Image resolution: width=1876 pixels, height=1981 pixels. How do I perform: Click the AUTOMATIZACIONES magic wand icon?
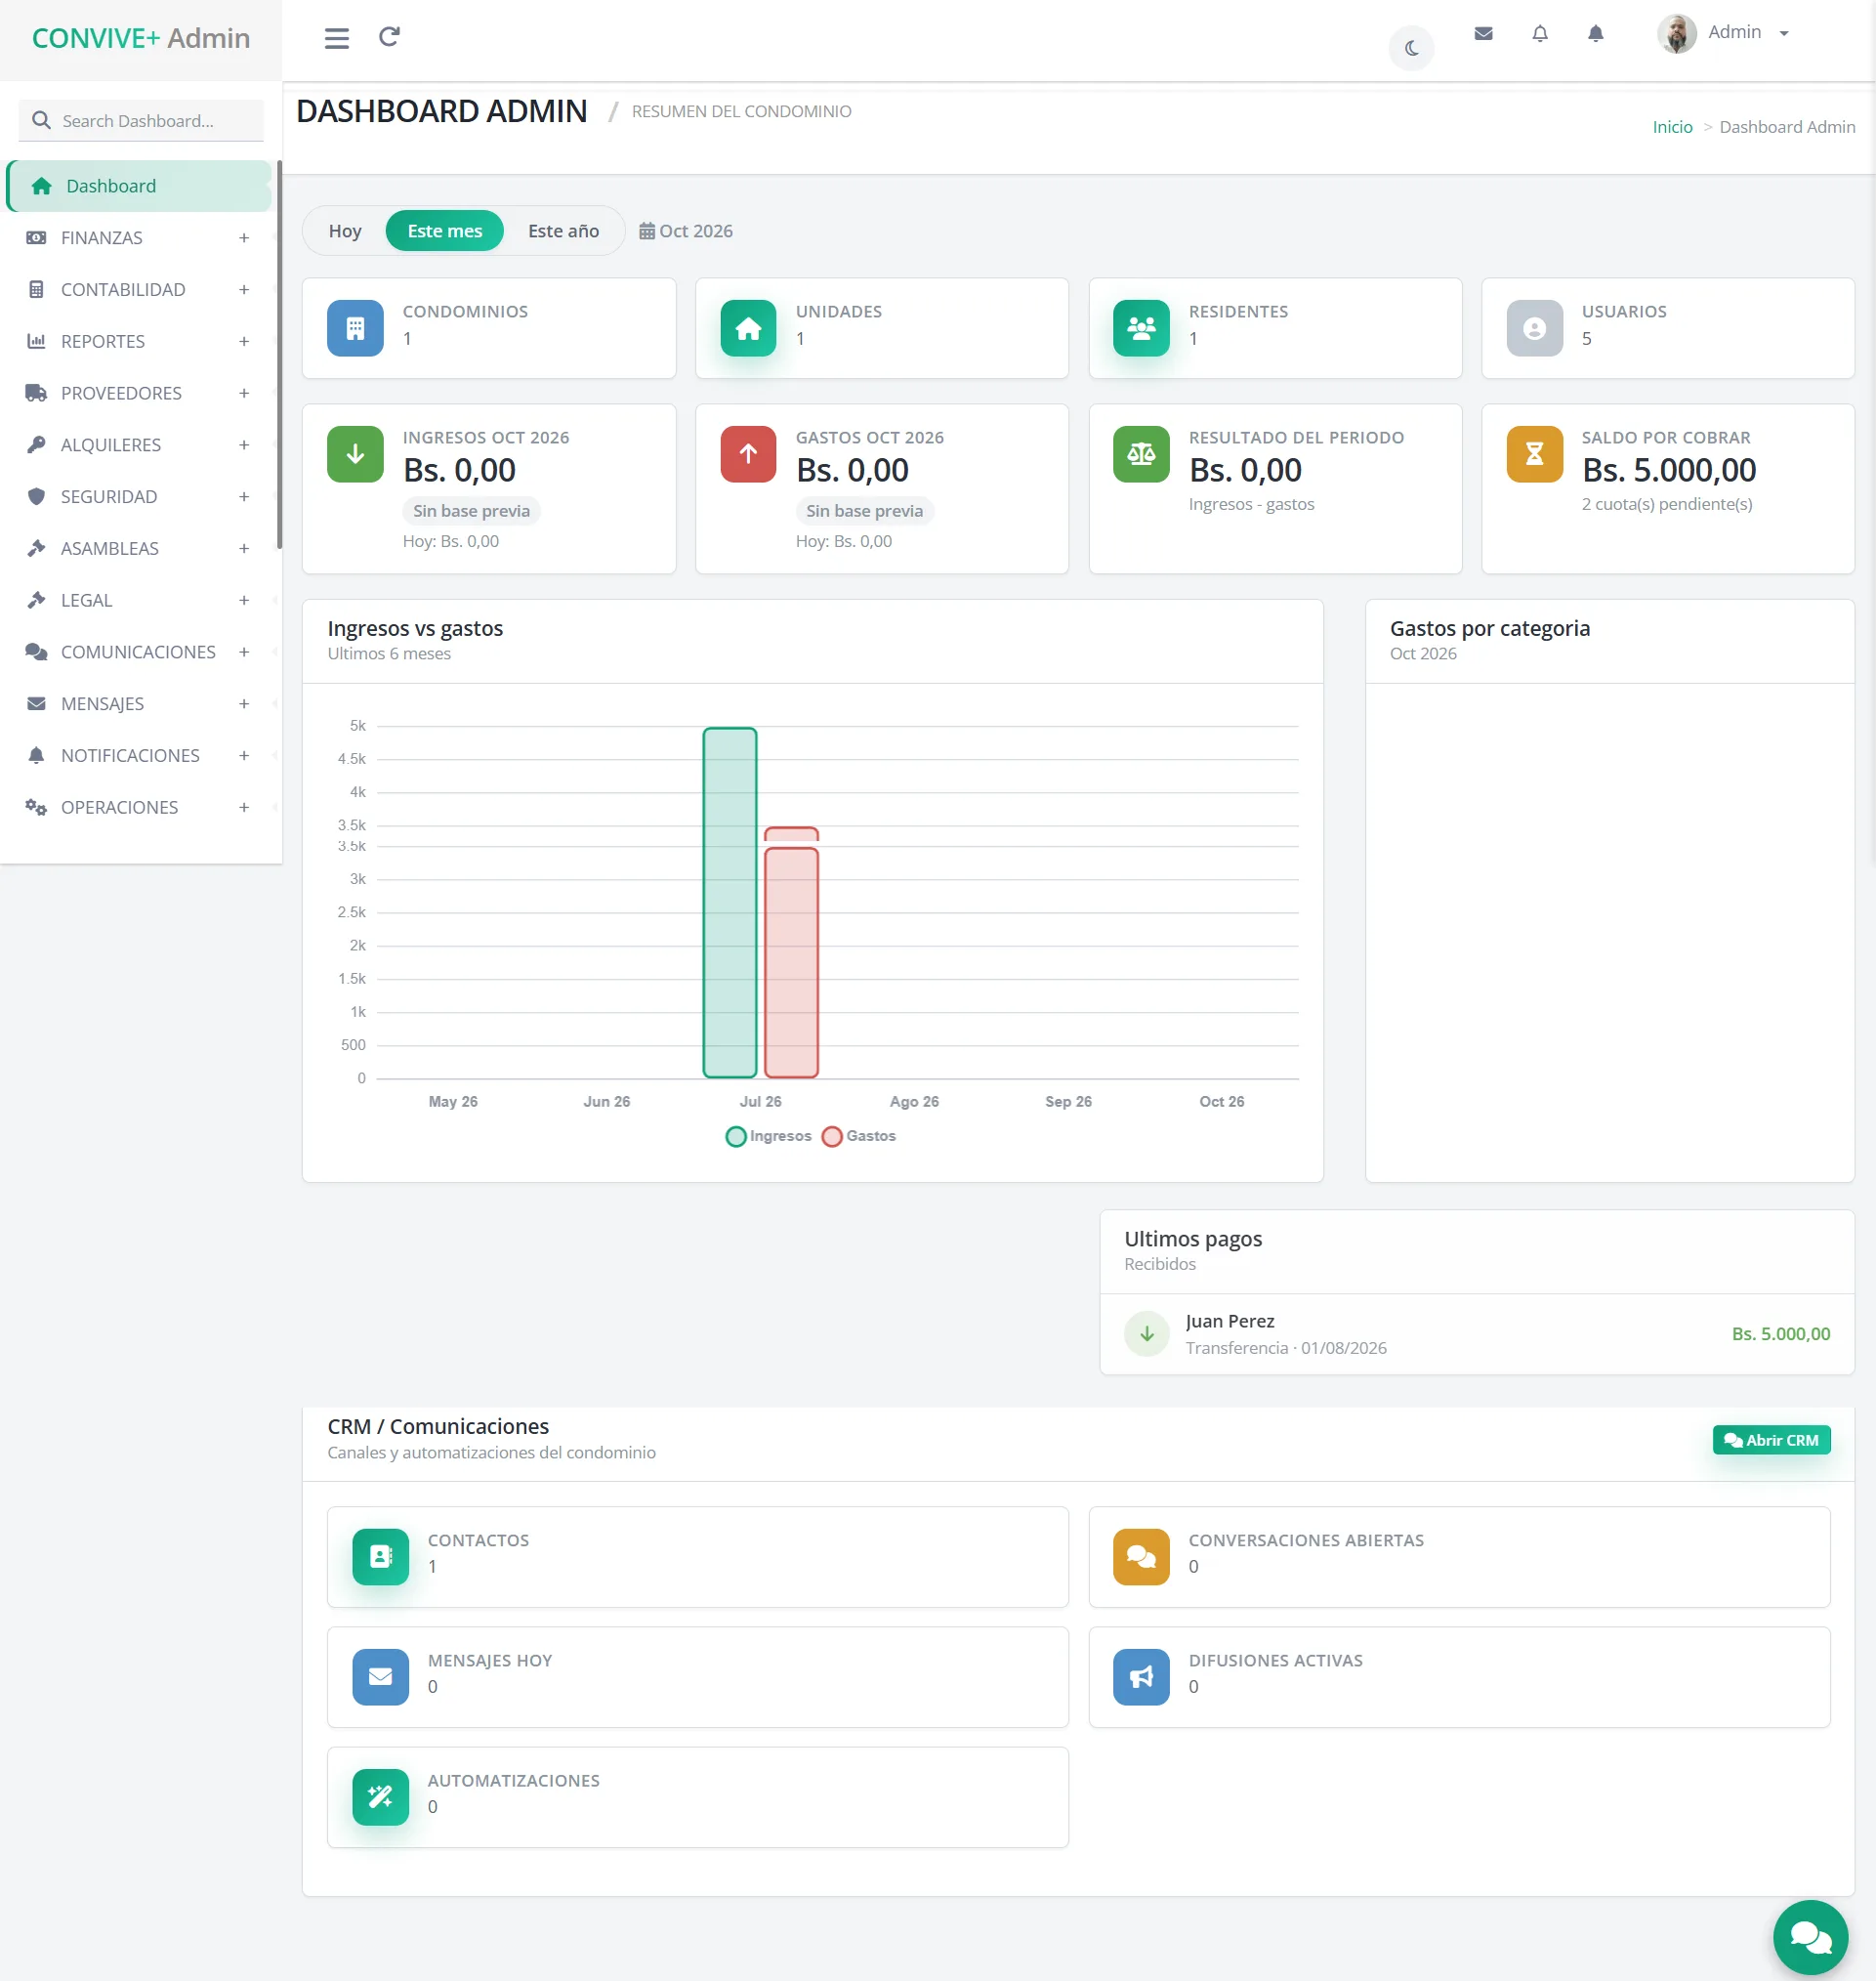380,1797
